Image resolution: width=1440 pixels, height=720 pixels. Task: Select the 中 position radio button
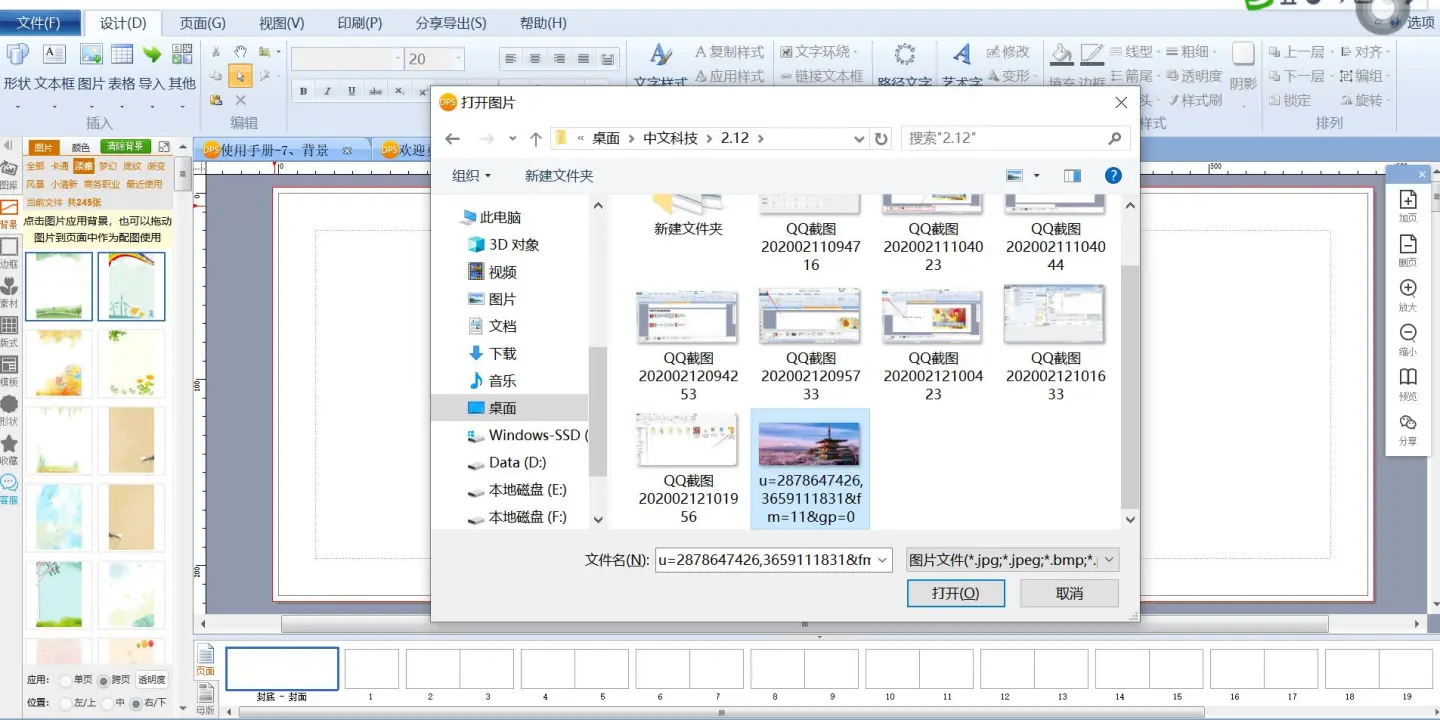click(x=105, y=703)
